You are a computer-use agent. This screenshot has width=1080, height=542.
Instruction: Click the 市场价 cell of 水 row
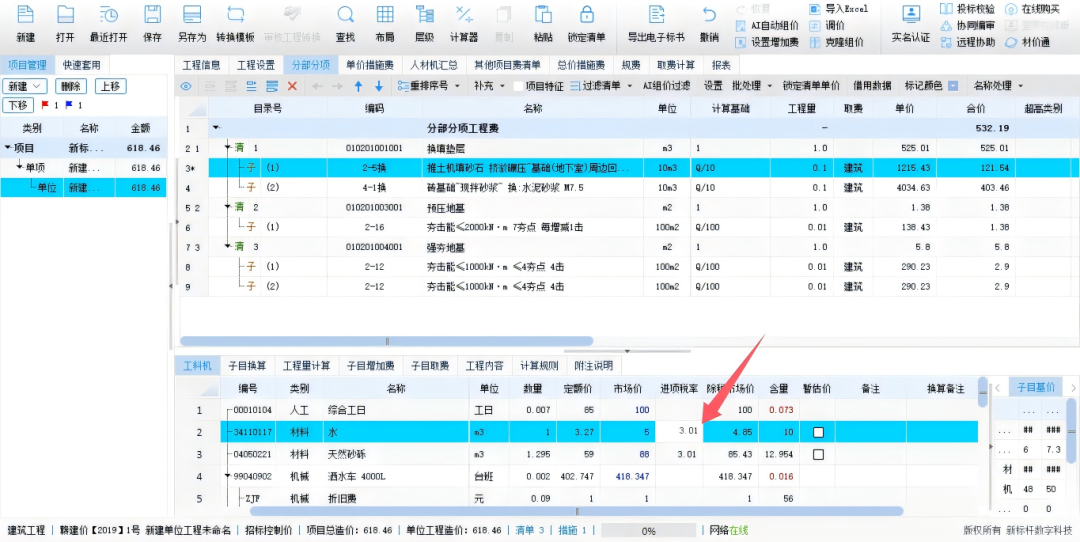(x=628, y=432)
